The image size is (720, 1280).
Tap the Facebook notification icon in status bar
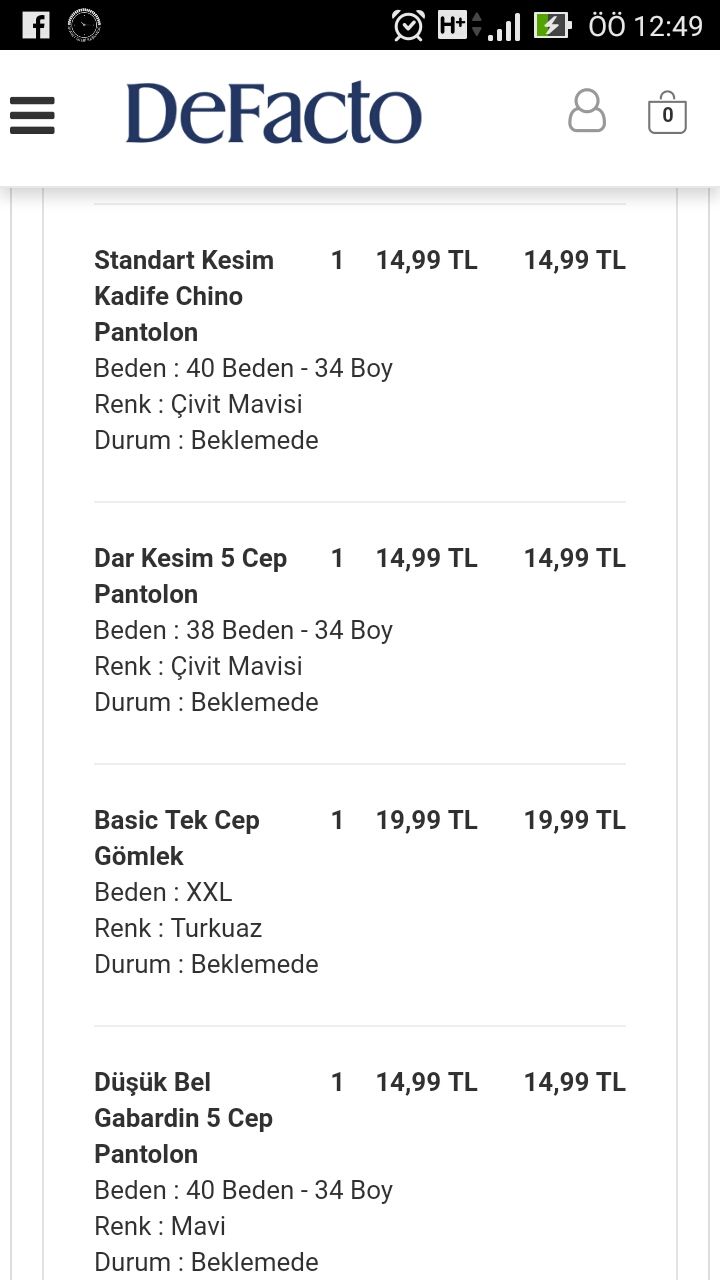click(x=35, y=25)
